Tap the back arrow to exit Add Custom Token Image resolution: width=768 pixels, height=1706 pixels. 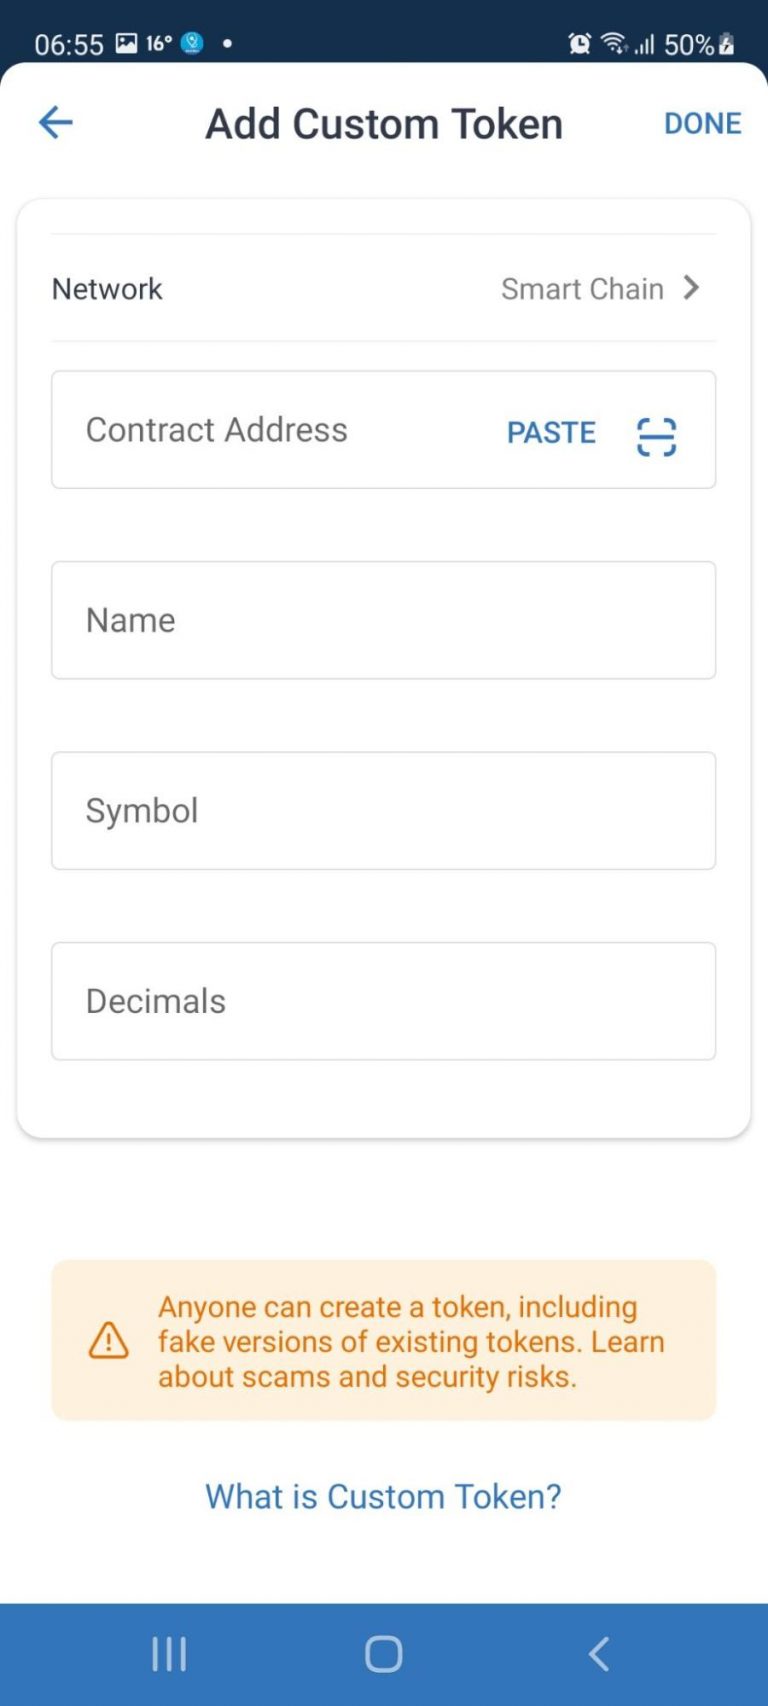click(x=55, y=122)
